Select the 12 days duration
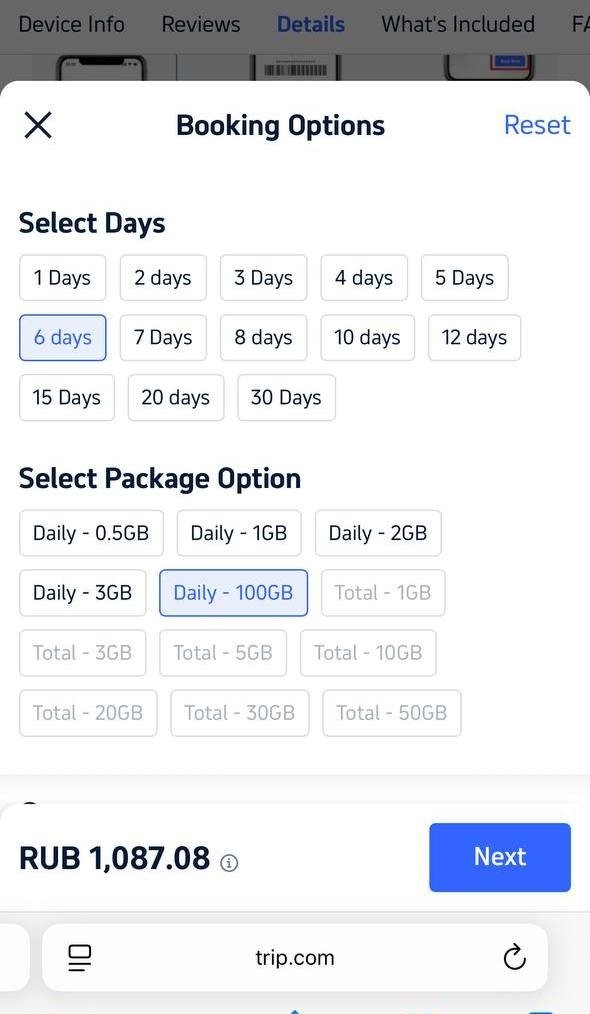Image resolution: width=590 pixels, height=1014 pixels. (474, 338)
